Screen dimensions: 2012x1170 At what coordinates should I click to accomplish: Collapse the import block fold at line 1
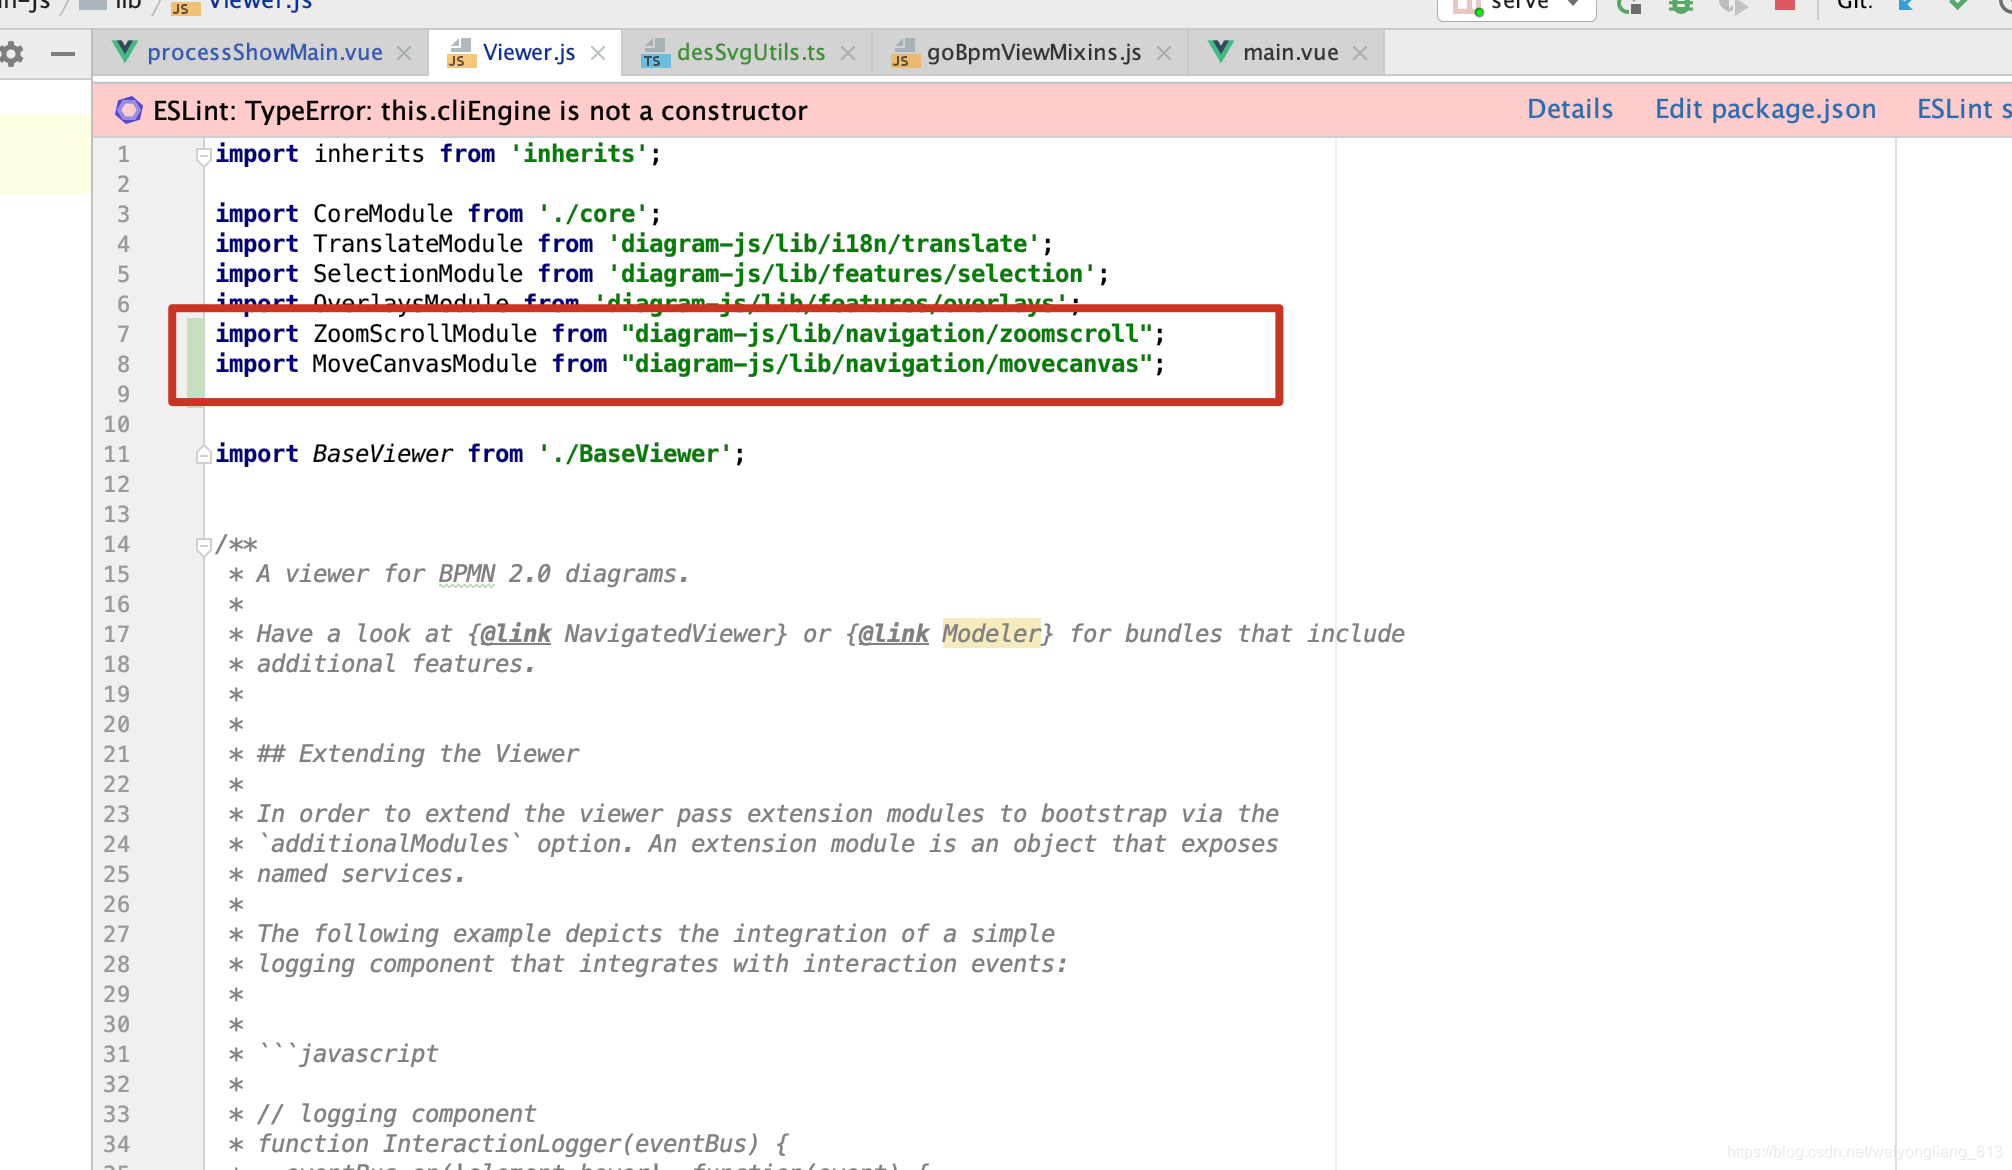click(203, 155)
